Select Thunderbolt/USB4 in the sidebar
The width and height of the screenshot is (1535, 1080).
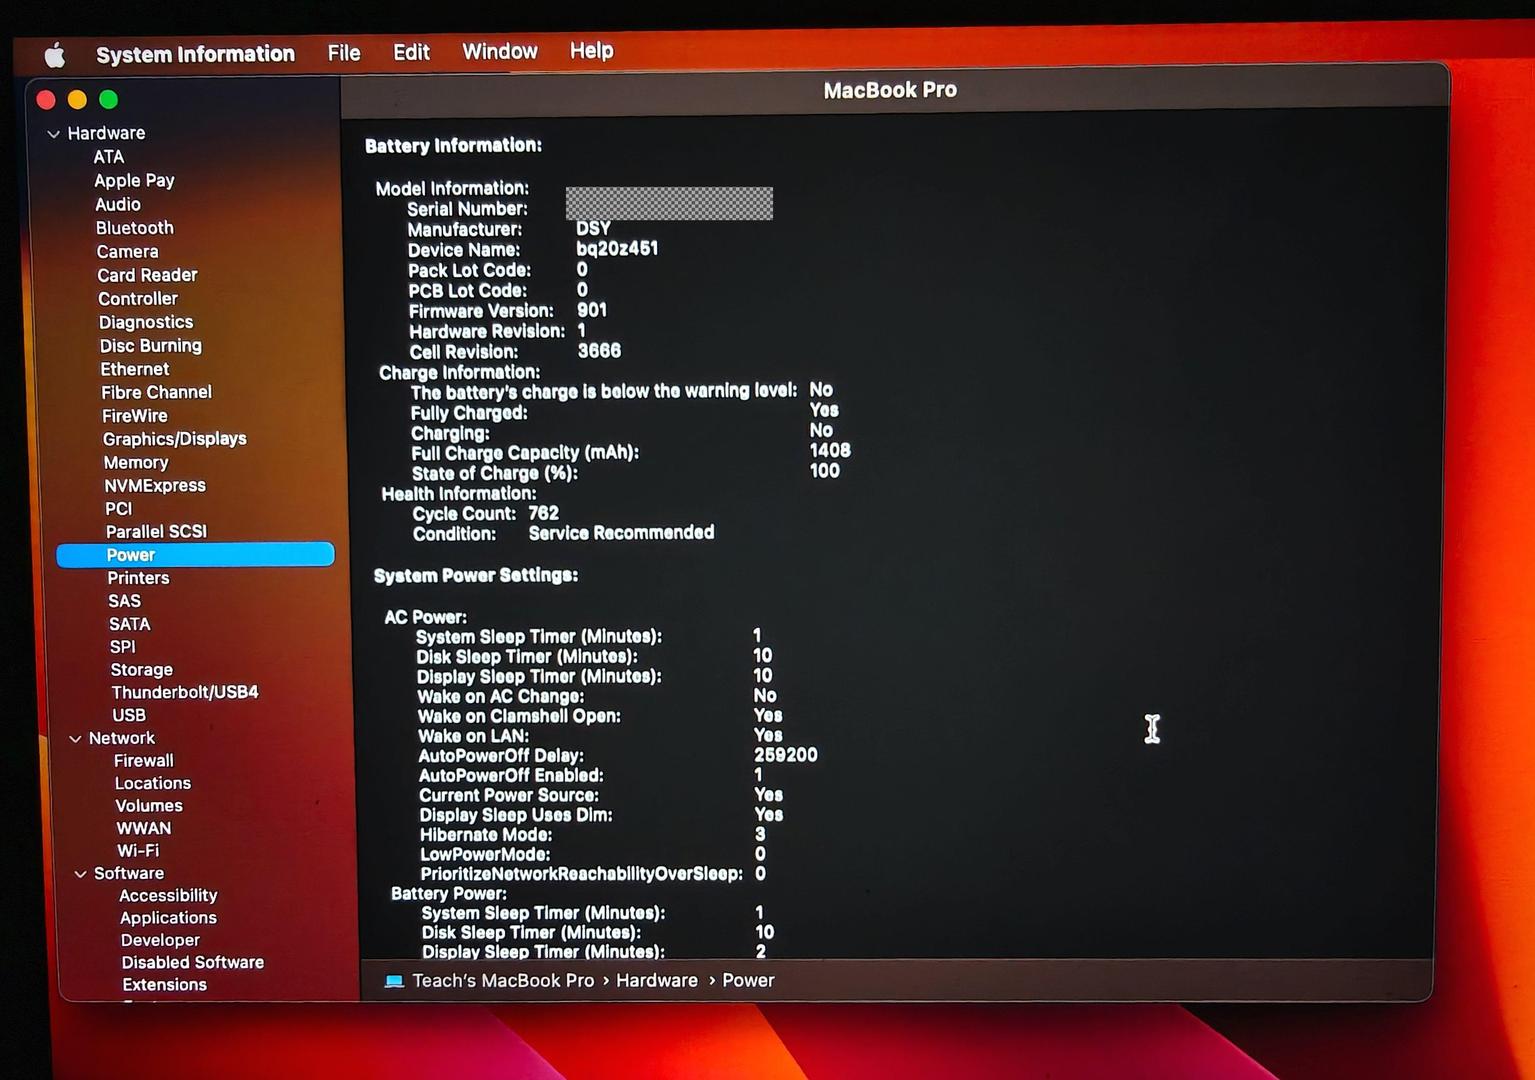coord(185,692)
